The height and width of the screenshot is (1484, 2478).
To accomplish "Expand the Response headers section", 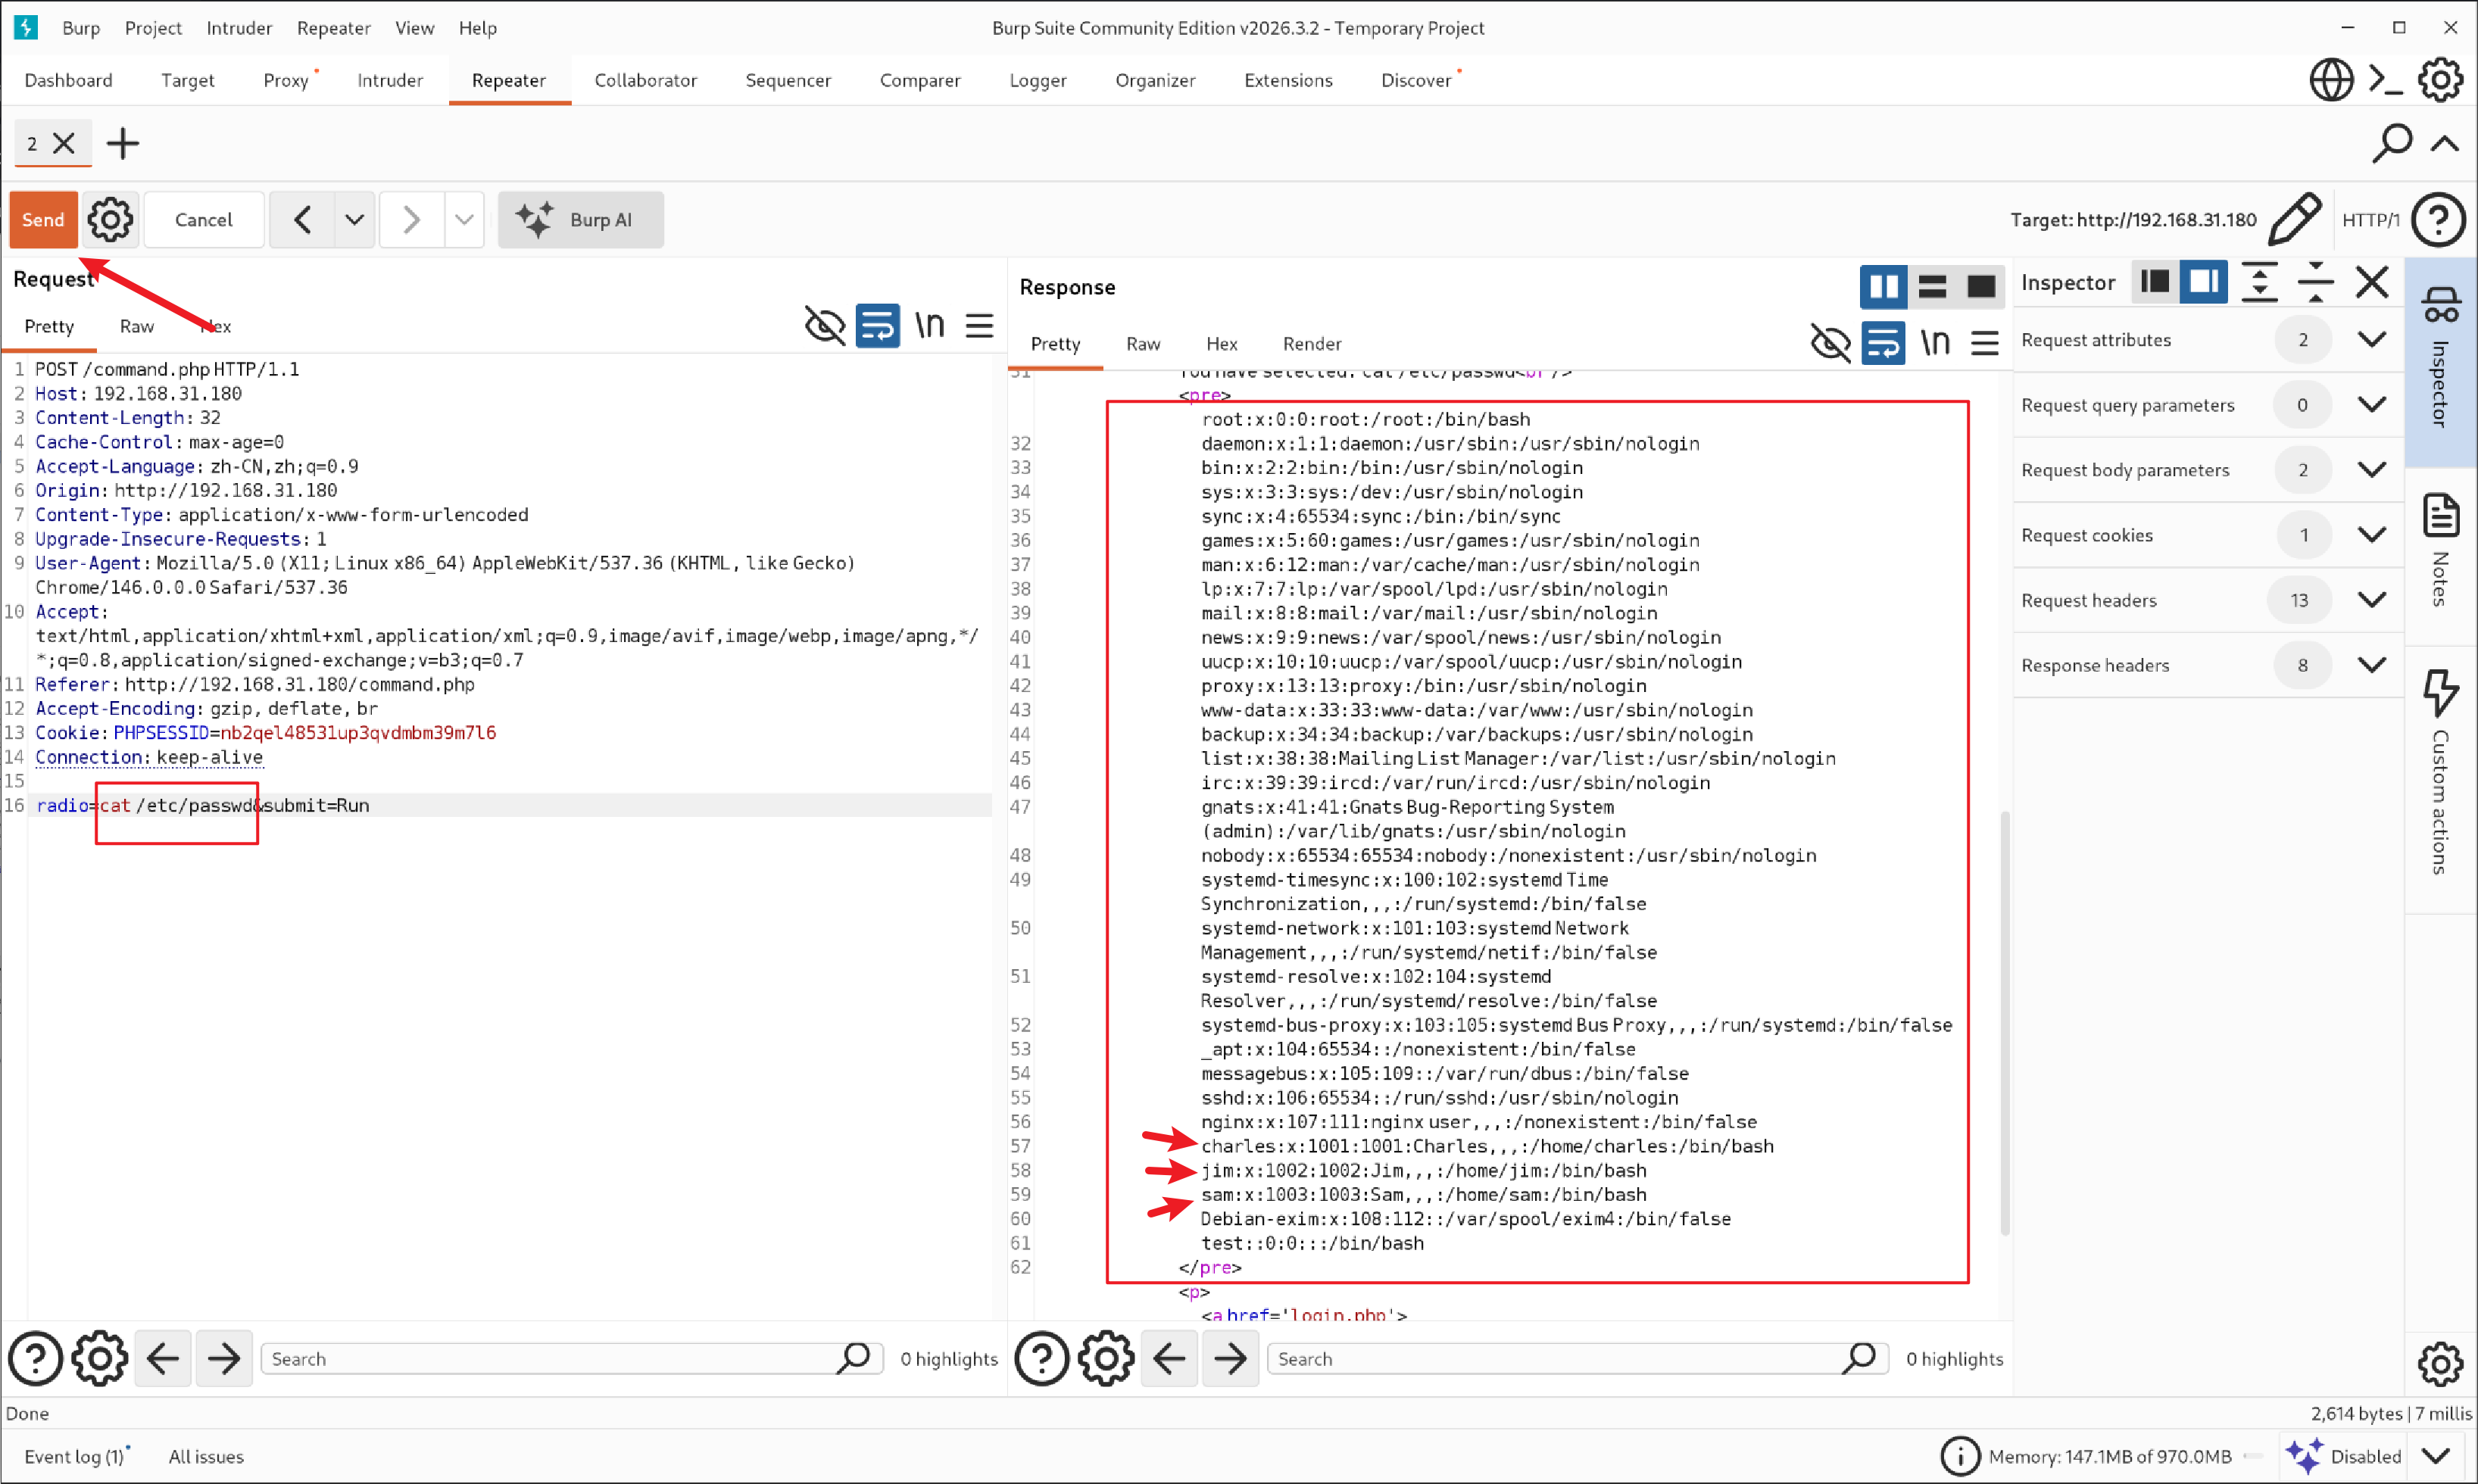I will click(2372, 665).
